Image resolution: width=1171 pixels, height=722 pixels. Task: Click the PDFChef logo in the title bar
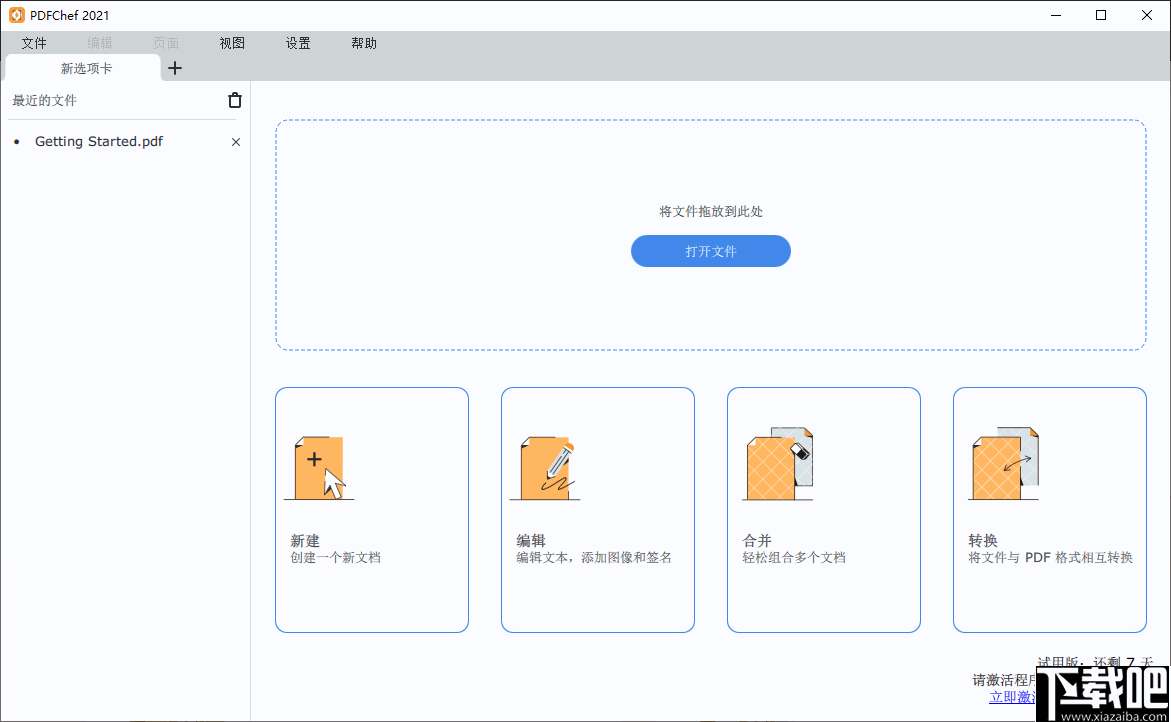click(15, 14)
